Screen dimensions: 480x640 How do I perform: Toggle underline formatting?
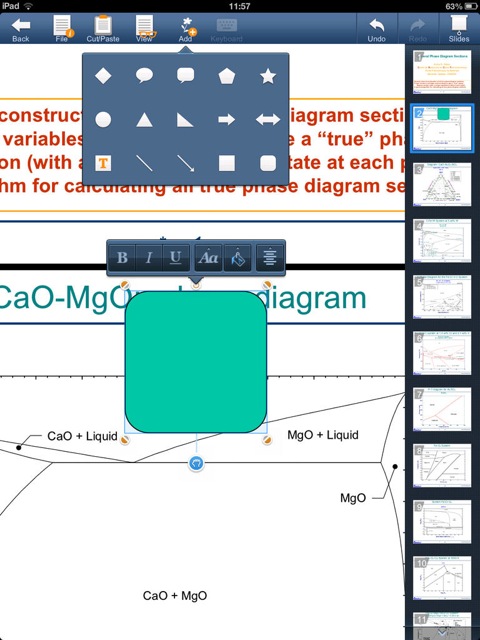tap(176, 258)
